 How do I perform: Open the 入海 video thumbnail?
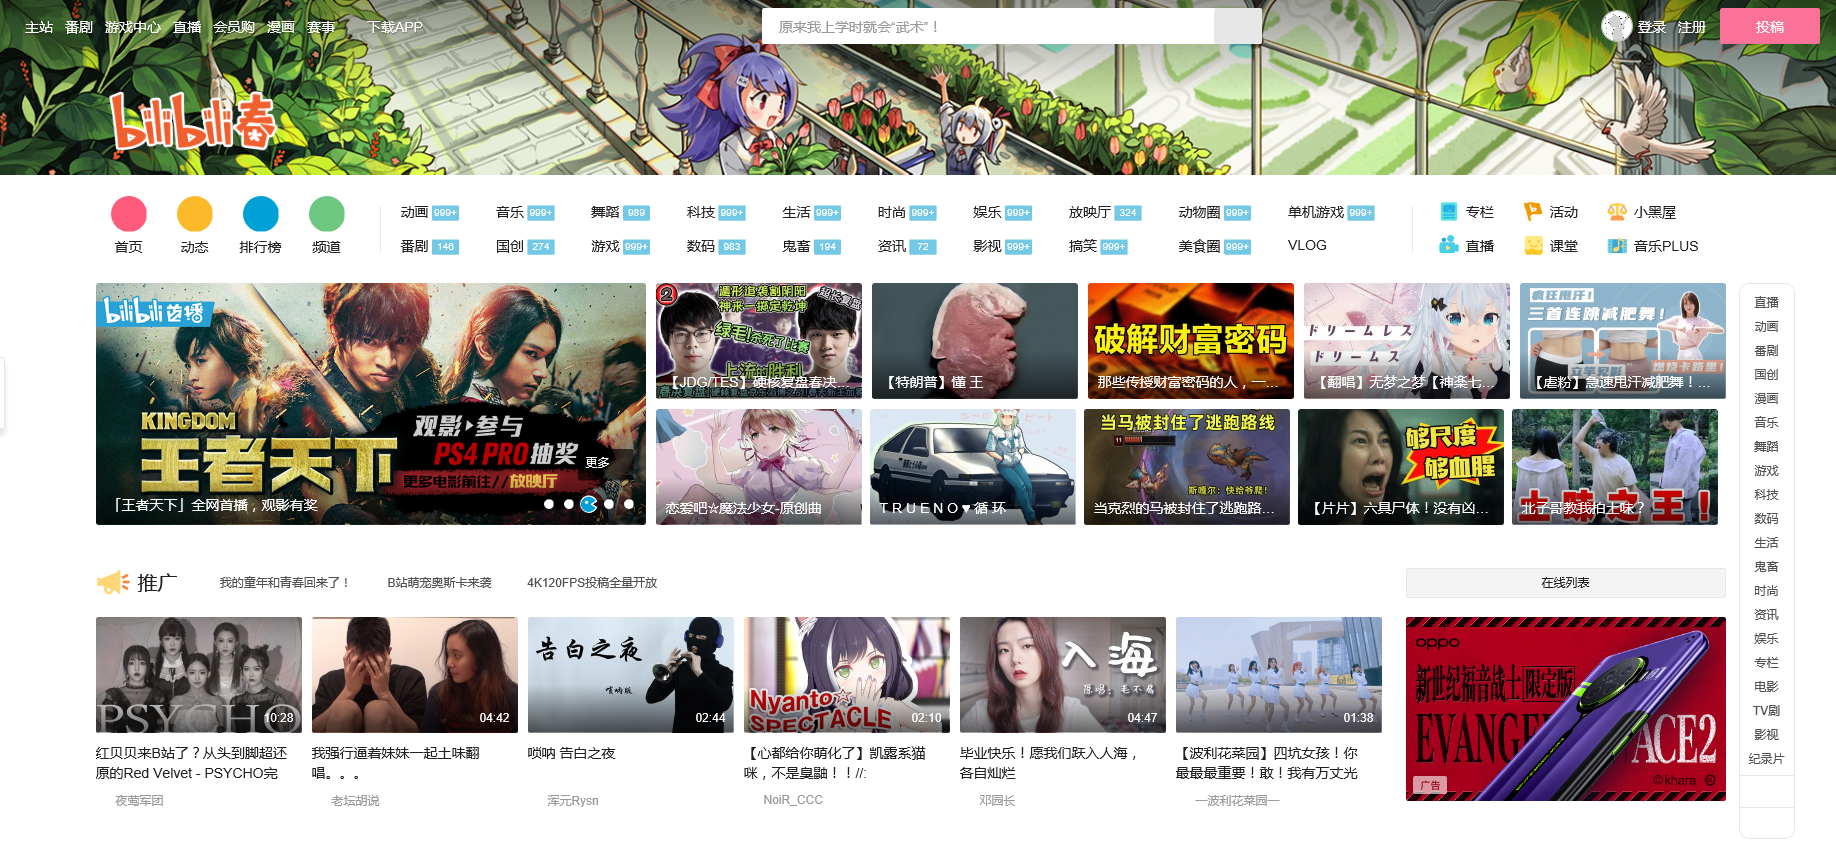click(x=1063, y=675)
